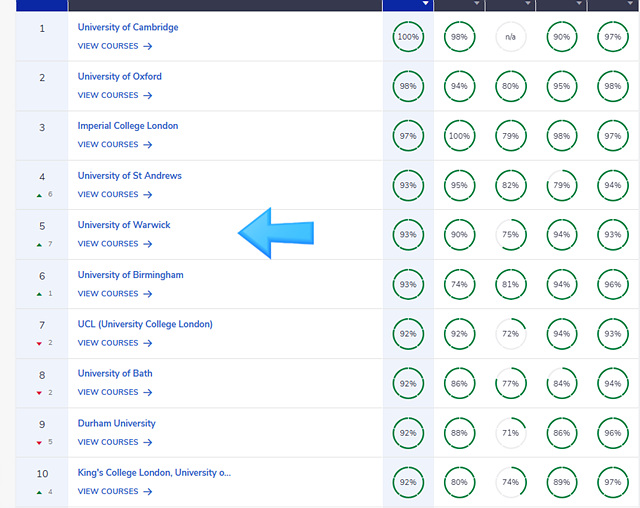The image size is (640, 508).
Task: Click Bath's 84% score circle
Action: [562, 384]
